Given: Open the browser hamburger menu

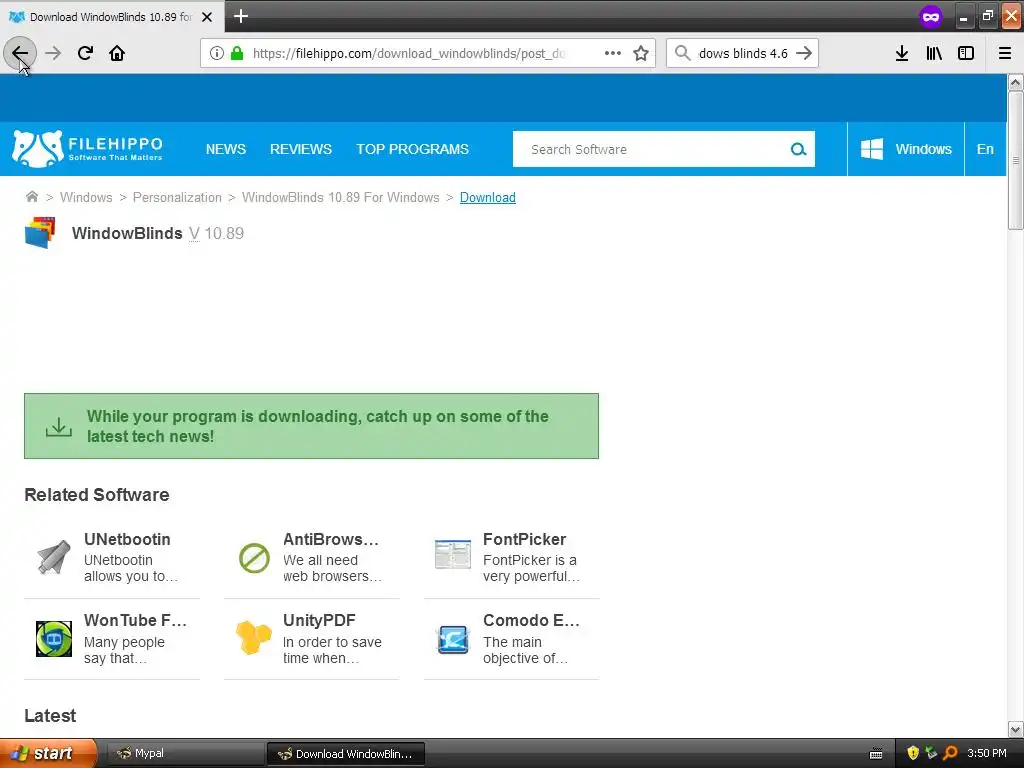Looking at the screenshot, I should (x=1005, y=53).
